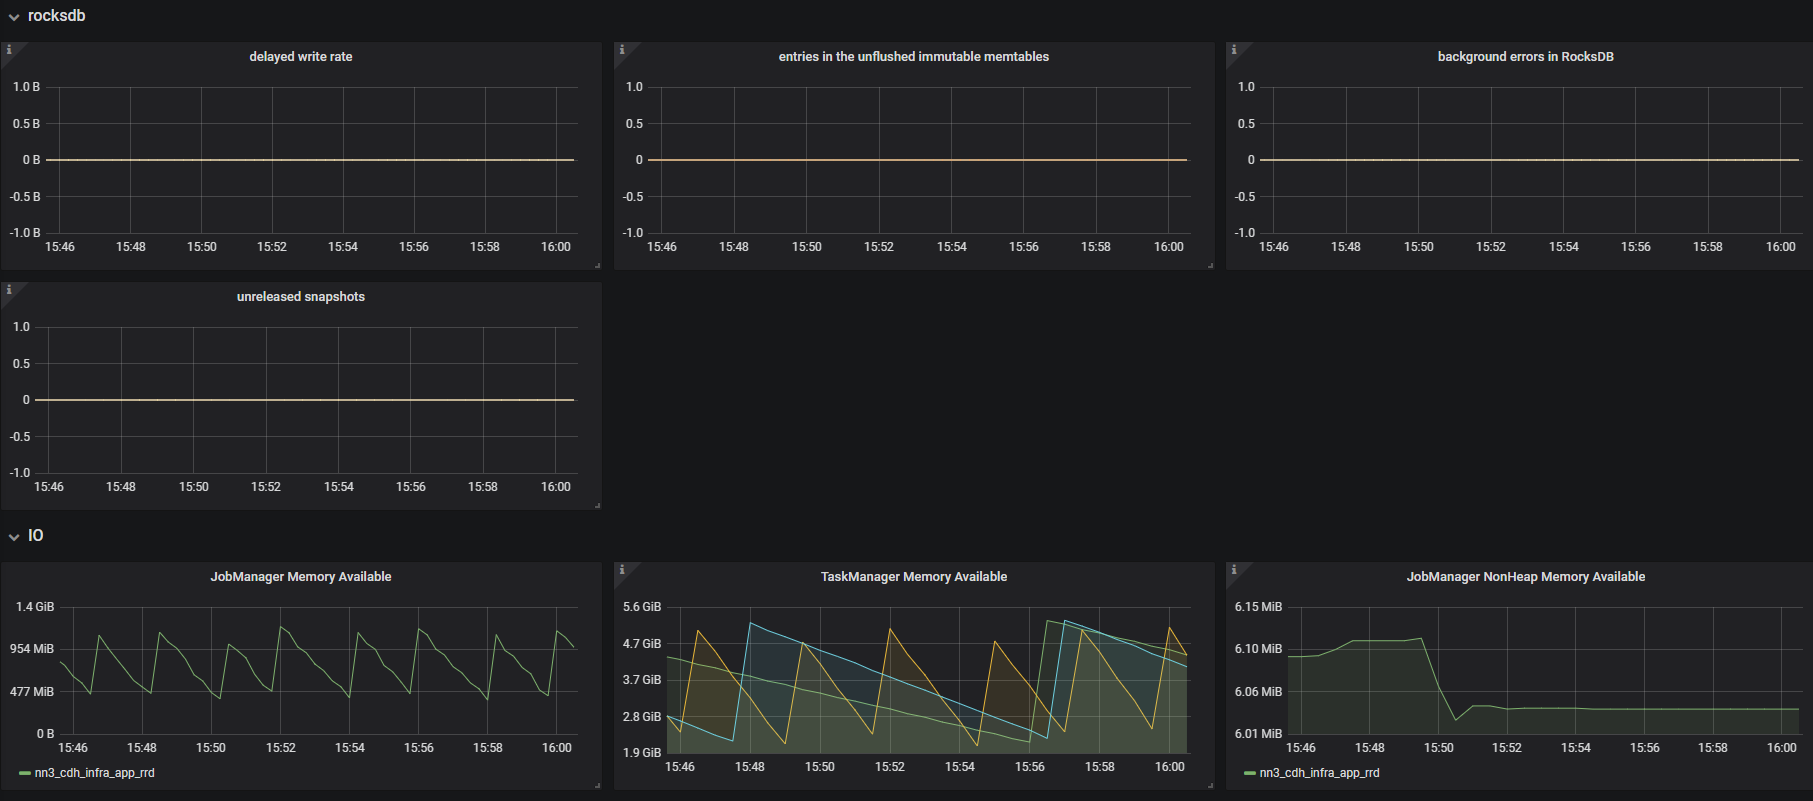Open TaskManager Memory Available title menu

tap(914, 577)
